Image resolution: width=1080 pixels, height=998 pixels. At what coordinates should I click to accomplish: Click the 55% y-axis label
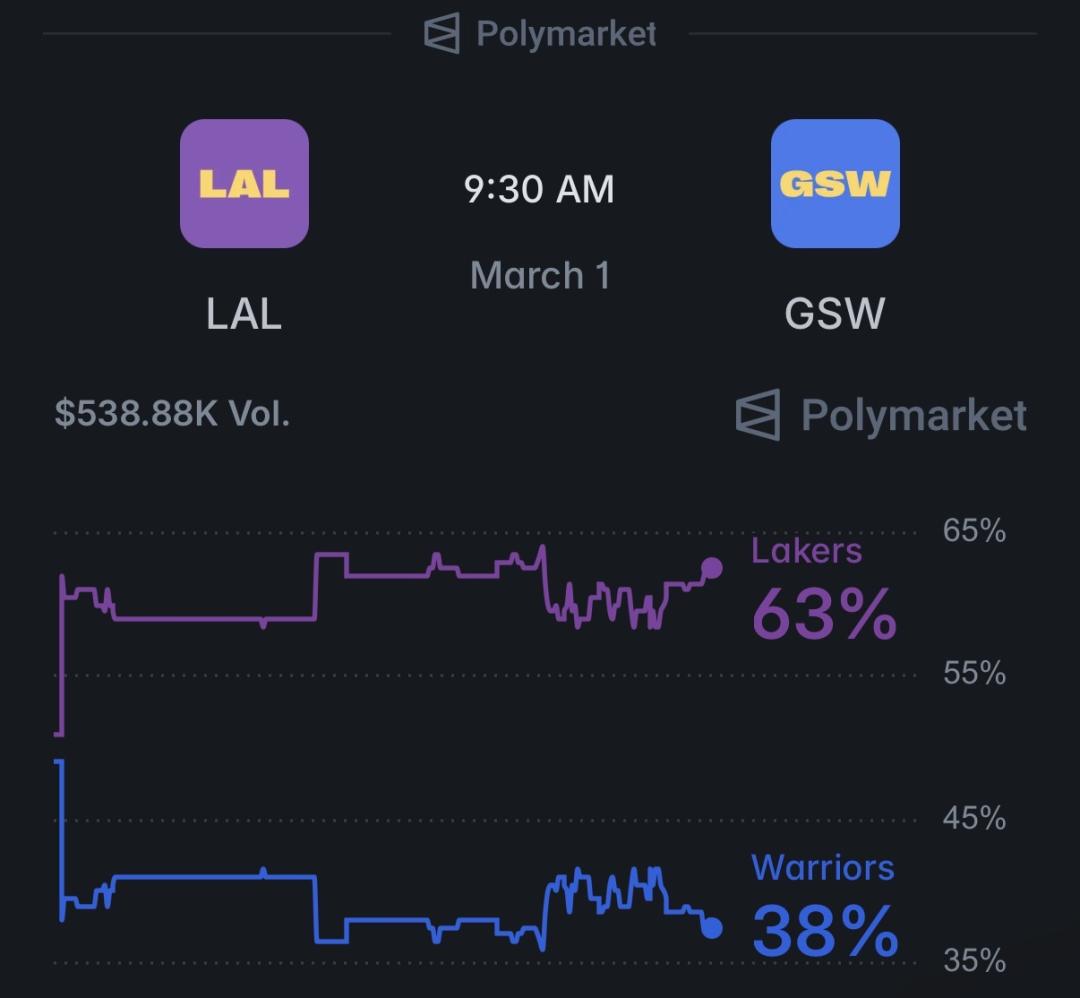pyautogui.click(x=974, y=674)
